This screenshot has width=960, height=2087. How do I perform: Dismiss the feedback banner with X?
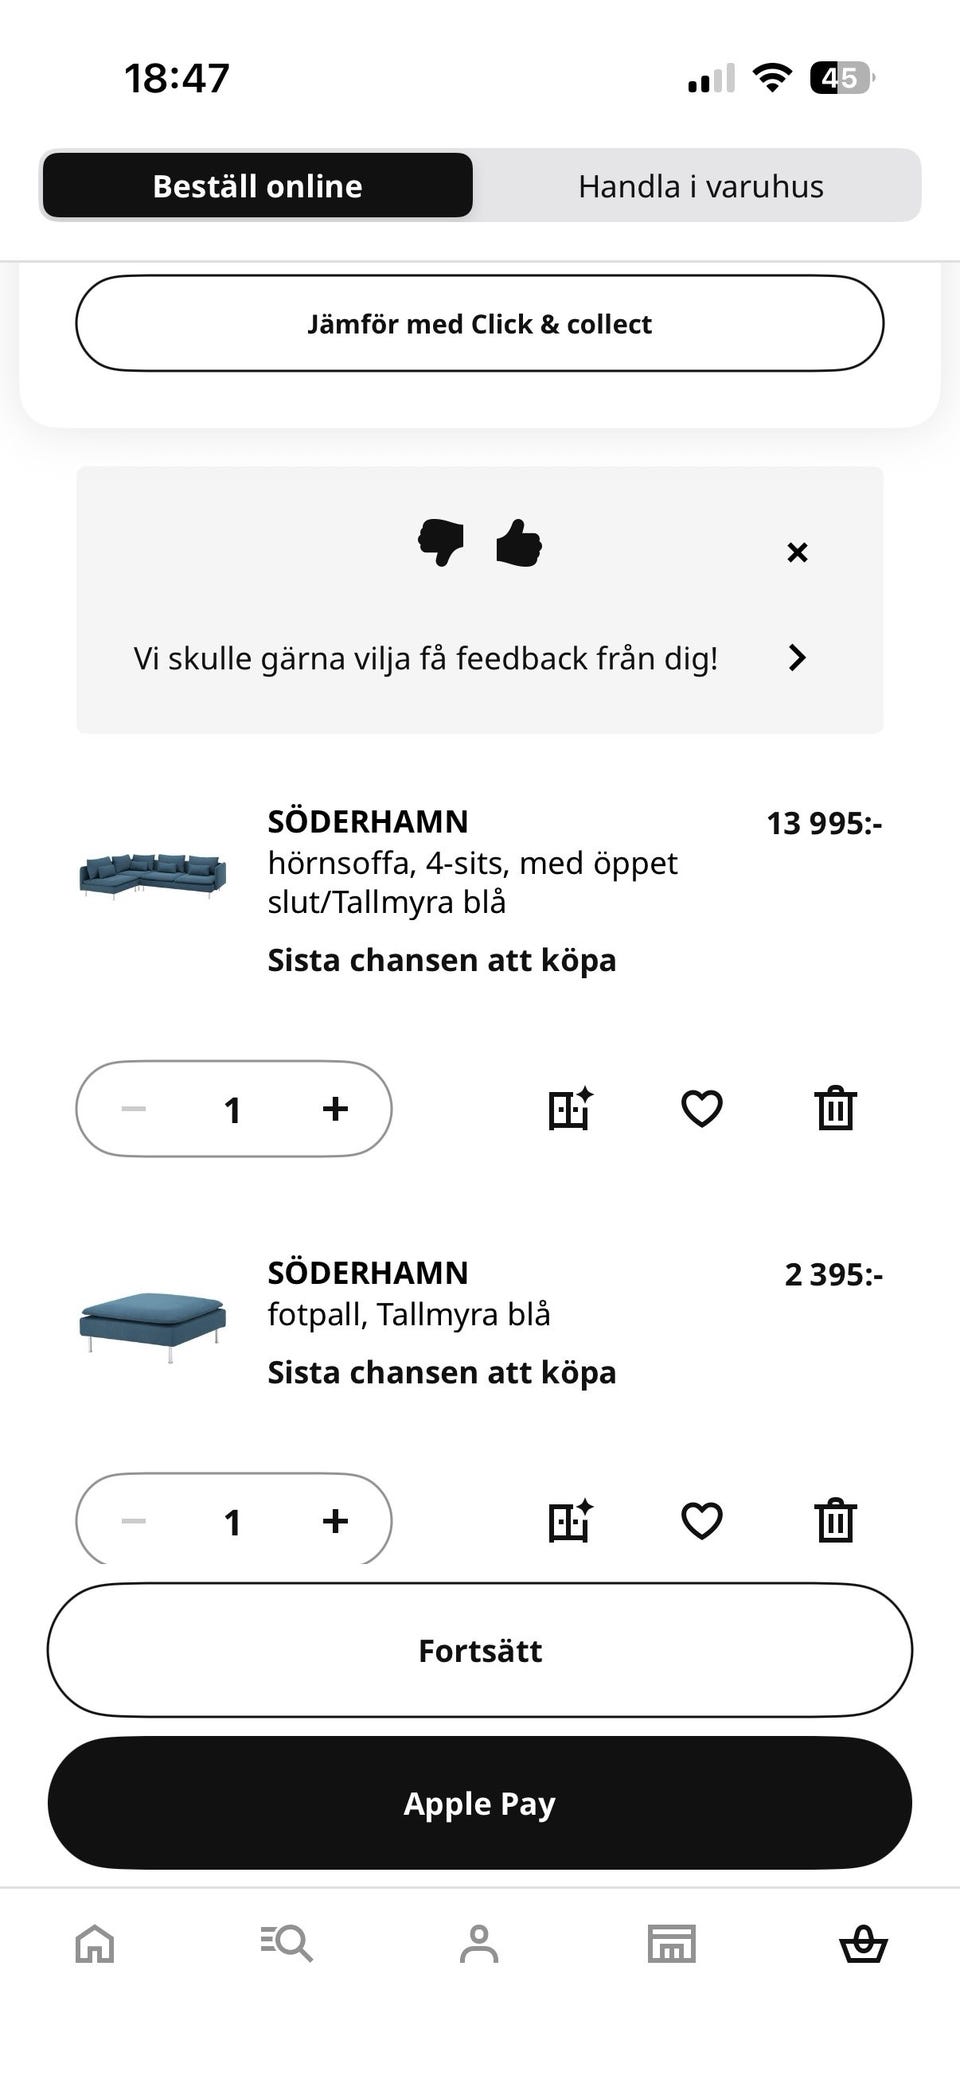pos(797,552)
